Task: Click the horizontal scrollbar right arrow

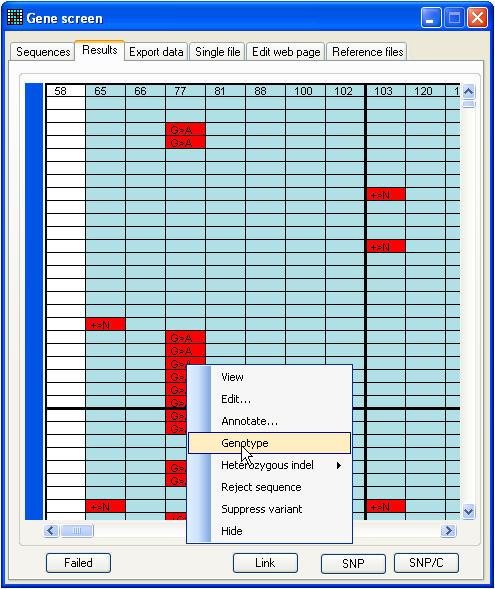Action: [448, 530]
